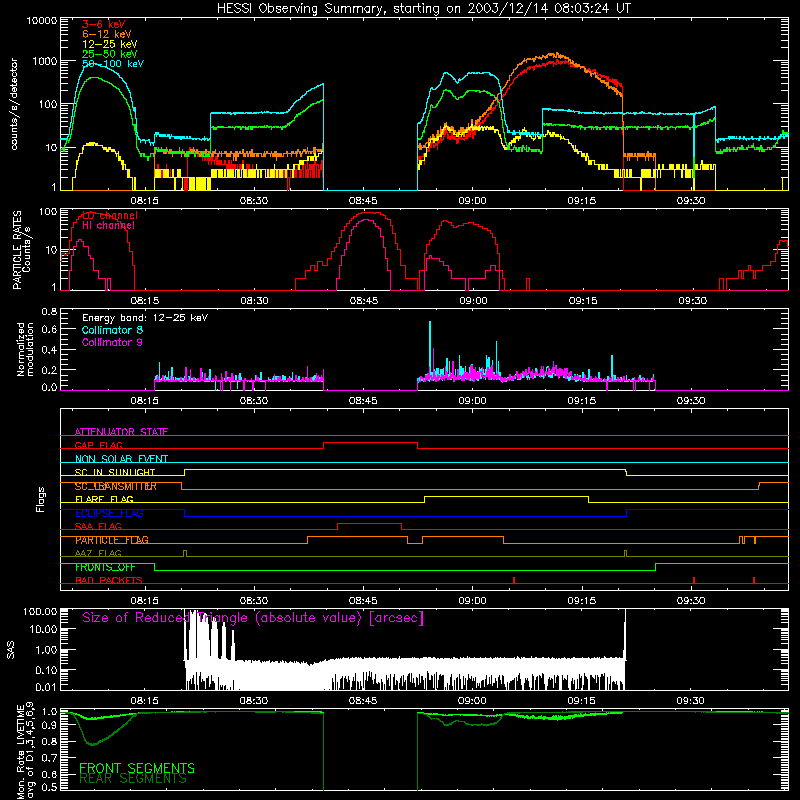
Task: Click the raised SAA_FLAG step segment
Action: click(x=369, y=524)
